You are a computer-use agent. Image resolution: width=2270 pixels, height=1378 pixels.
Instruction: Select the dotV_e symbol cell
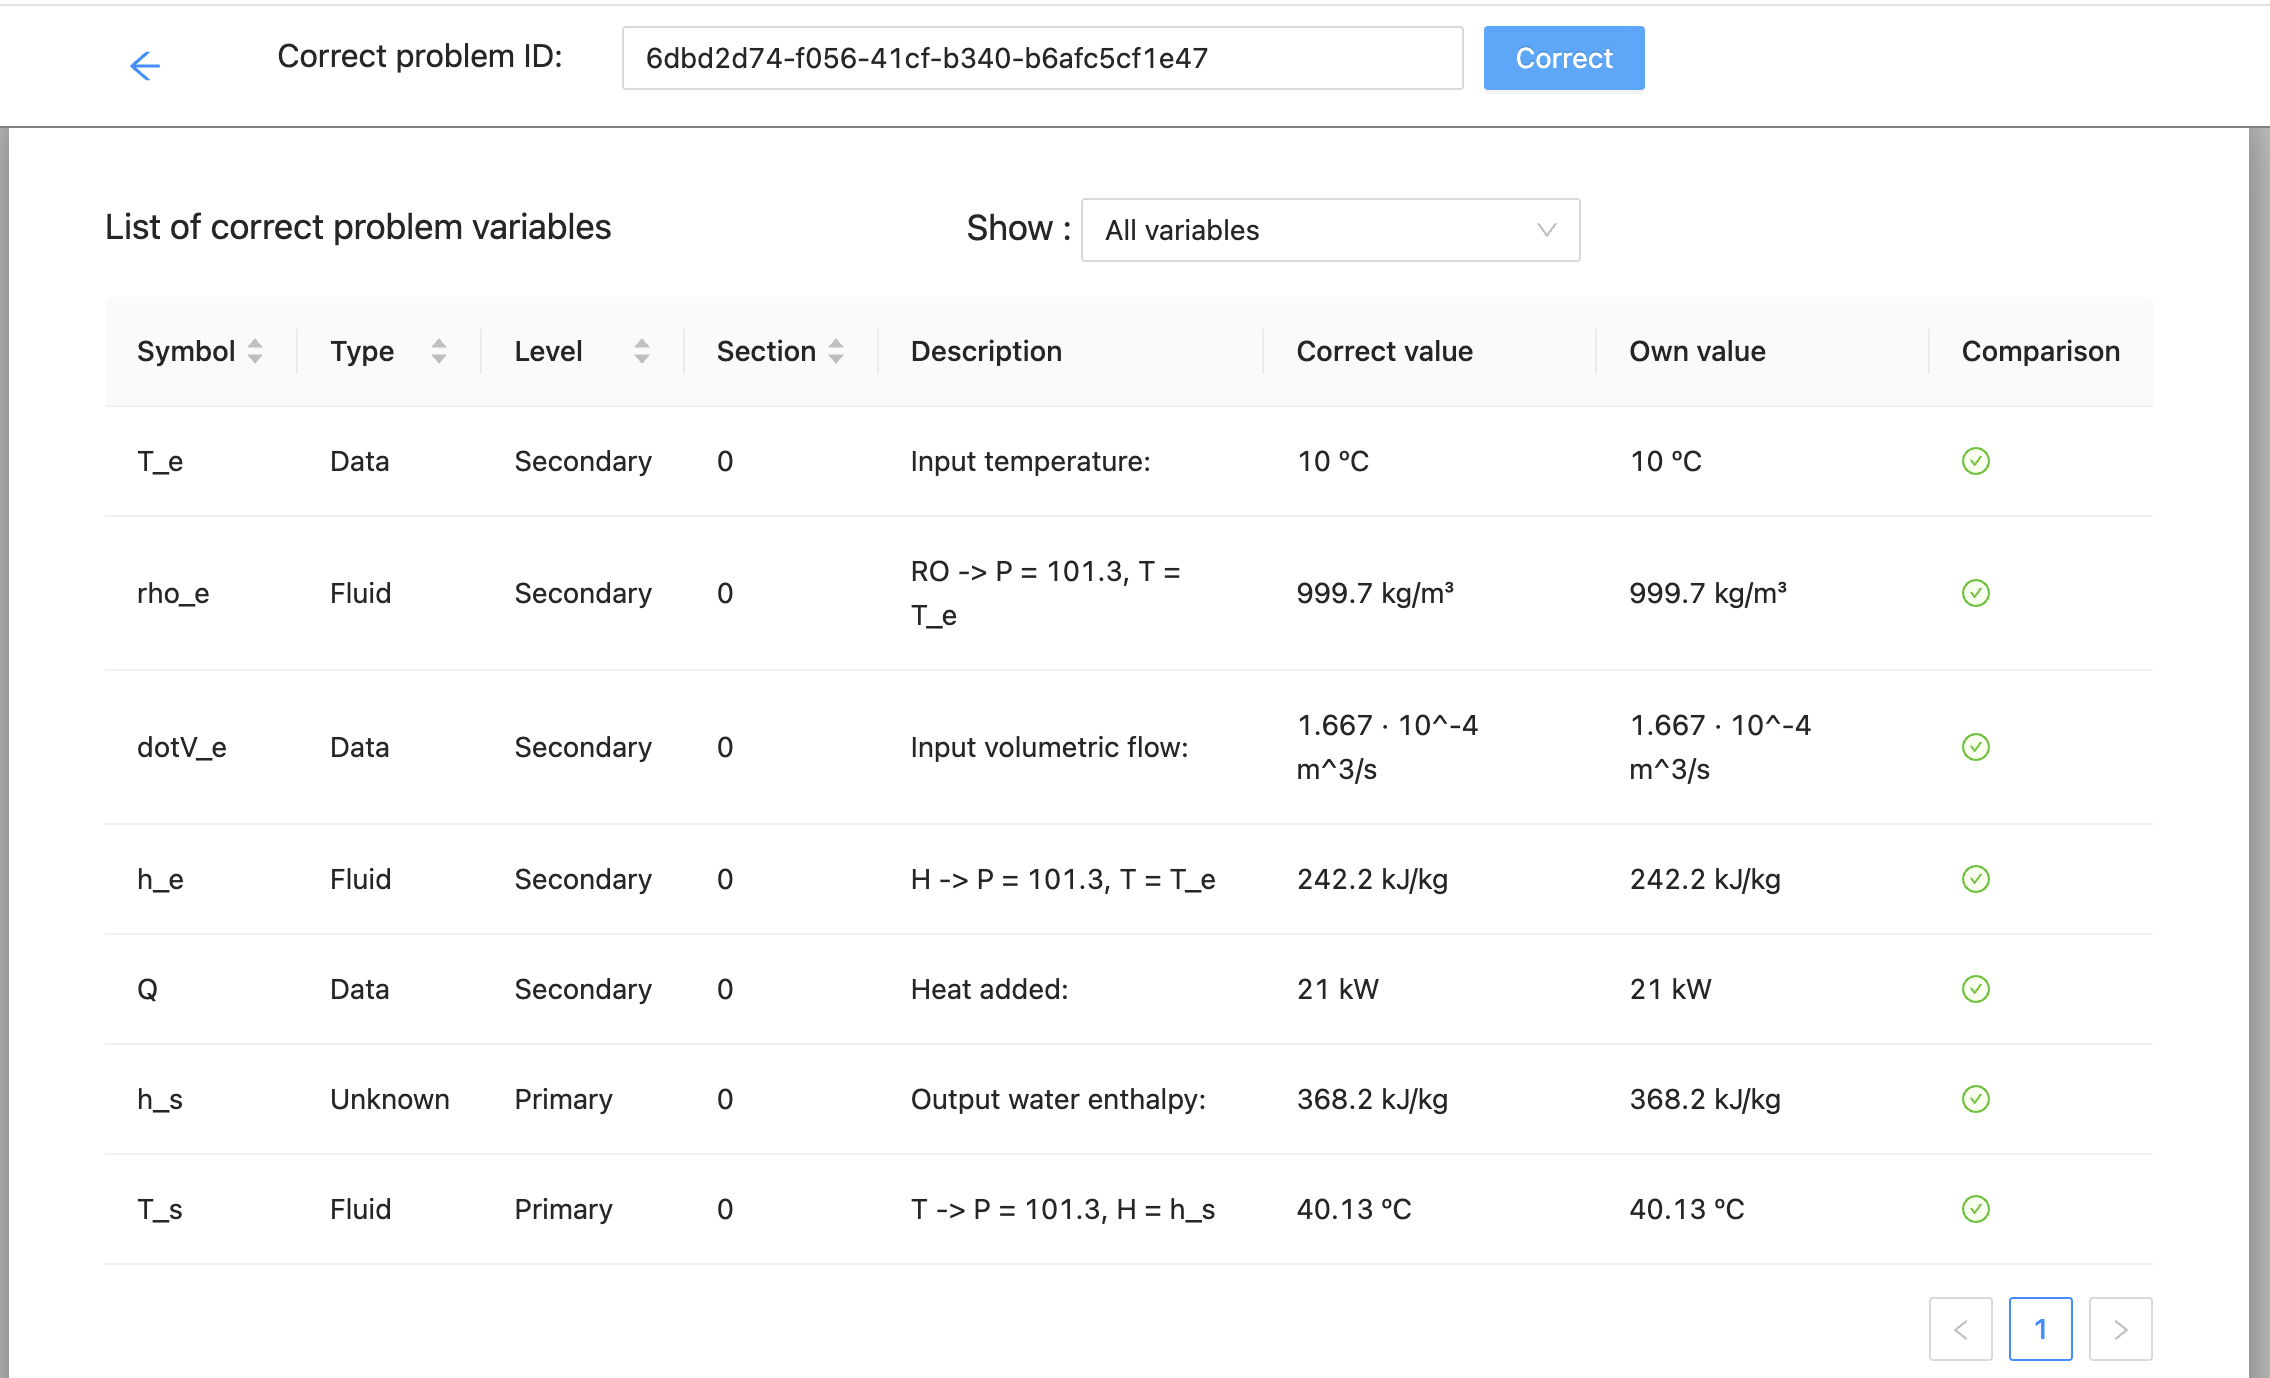click(x=182, y=747)
